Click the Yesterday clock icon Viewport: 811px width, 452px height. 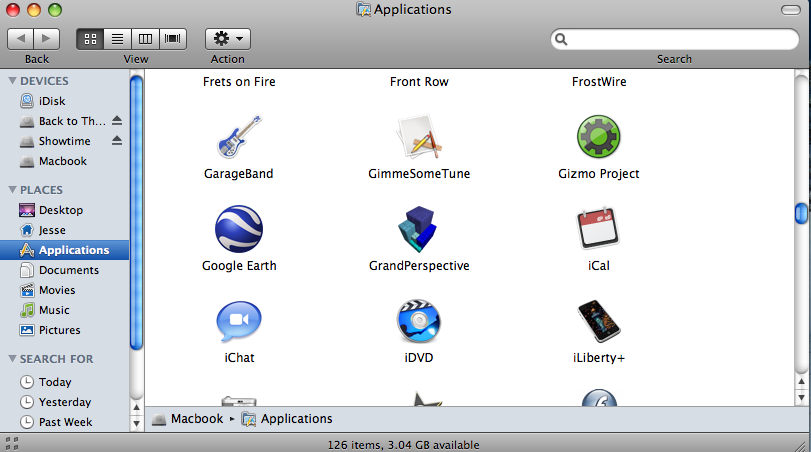[x=27, y=402]
